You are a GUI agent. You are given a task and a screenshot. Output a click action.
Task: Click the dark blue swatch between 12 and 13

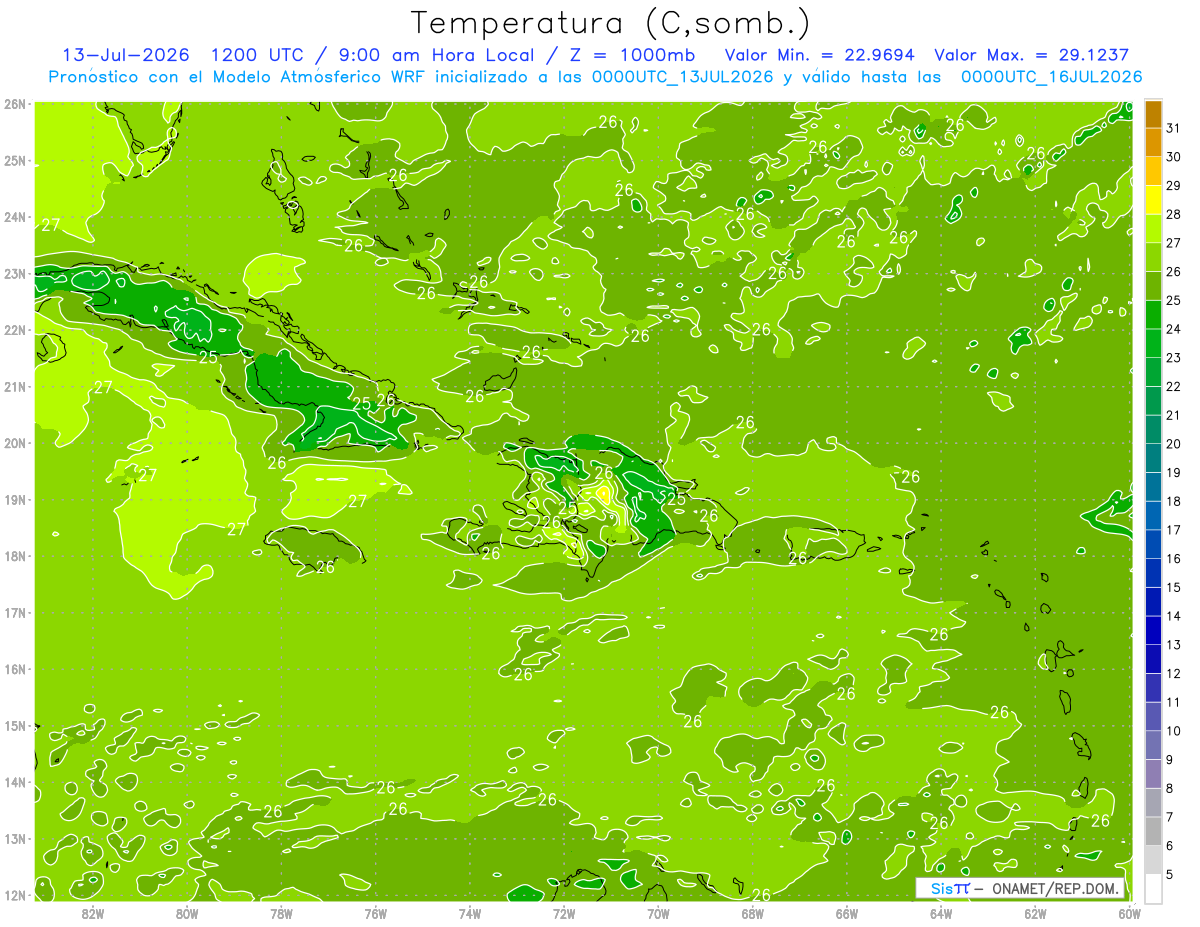tap(1153, 658)
